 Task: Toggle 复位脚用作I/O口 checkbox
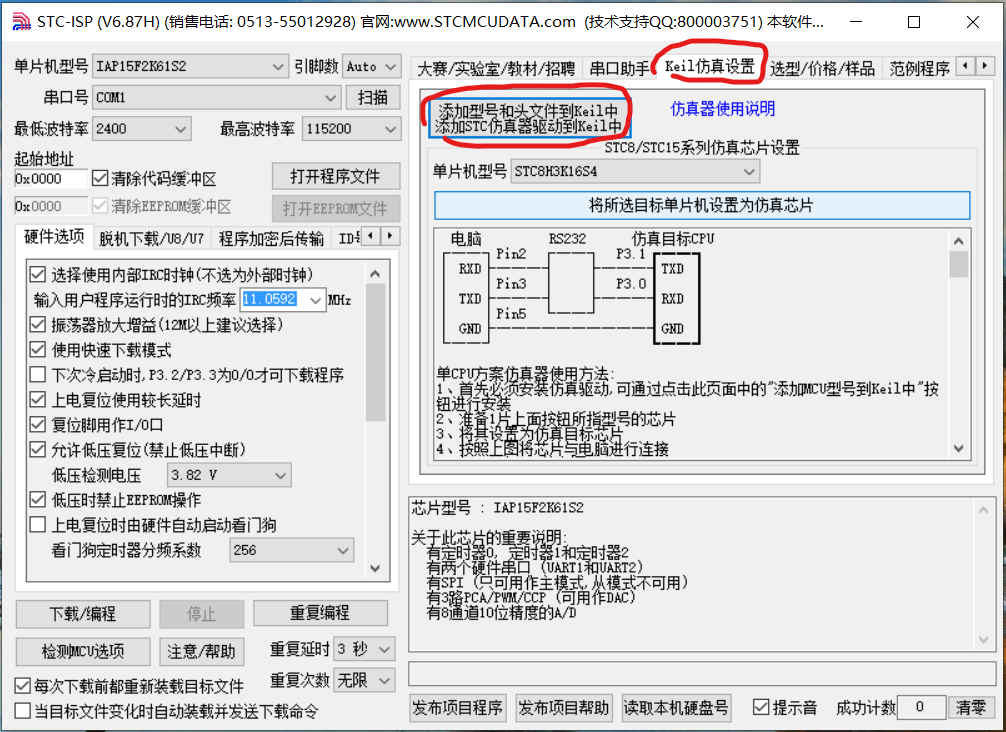pos(37,424)
